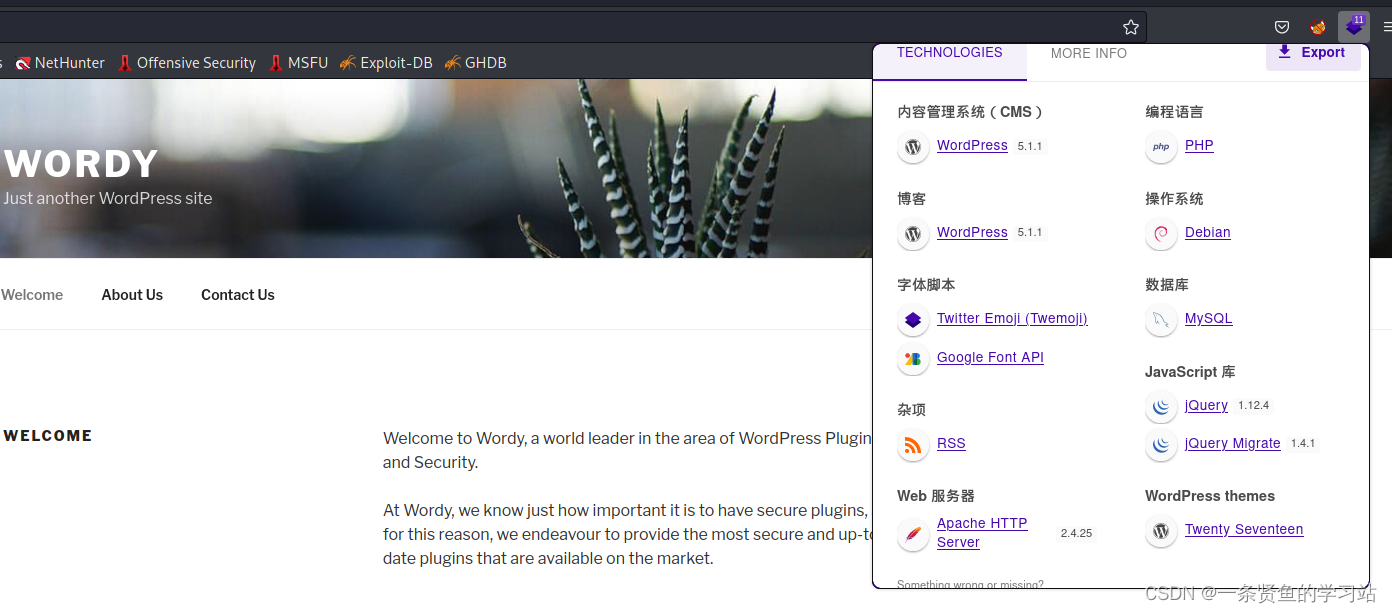Open the Welcome page in site menu
This screenshot has width=1392, height=613.
coord(32,295)
